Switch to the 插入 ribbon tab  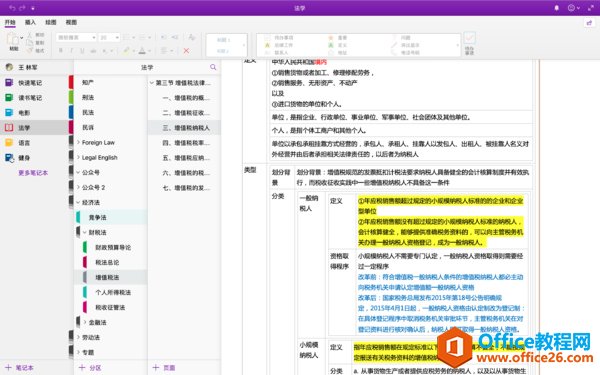(30, 22)
